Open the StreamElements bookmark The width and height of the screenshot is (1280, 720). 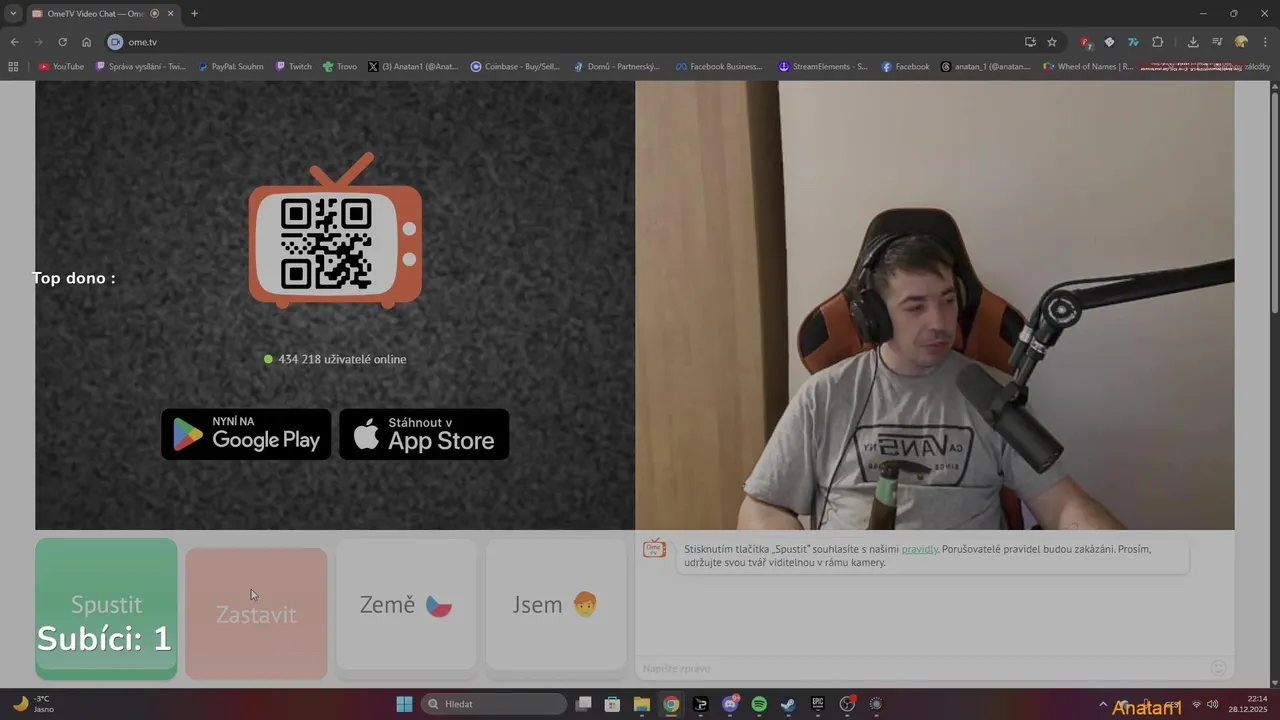pyautogui.click(x=823, y=67)
